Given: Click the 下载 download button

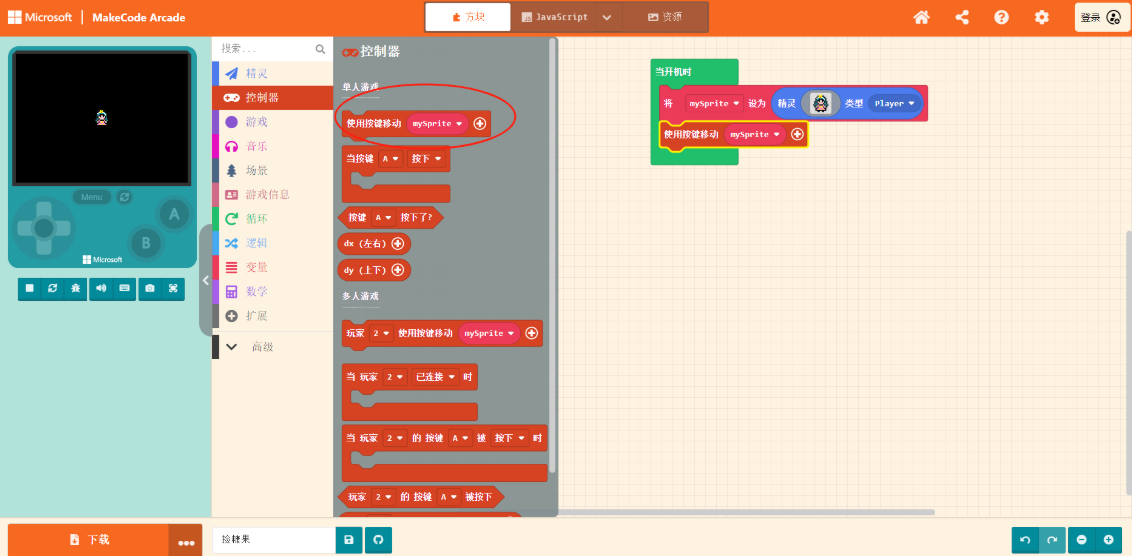Looking at the screenshot, I should coord(89,540).
